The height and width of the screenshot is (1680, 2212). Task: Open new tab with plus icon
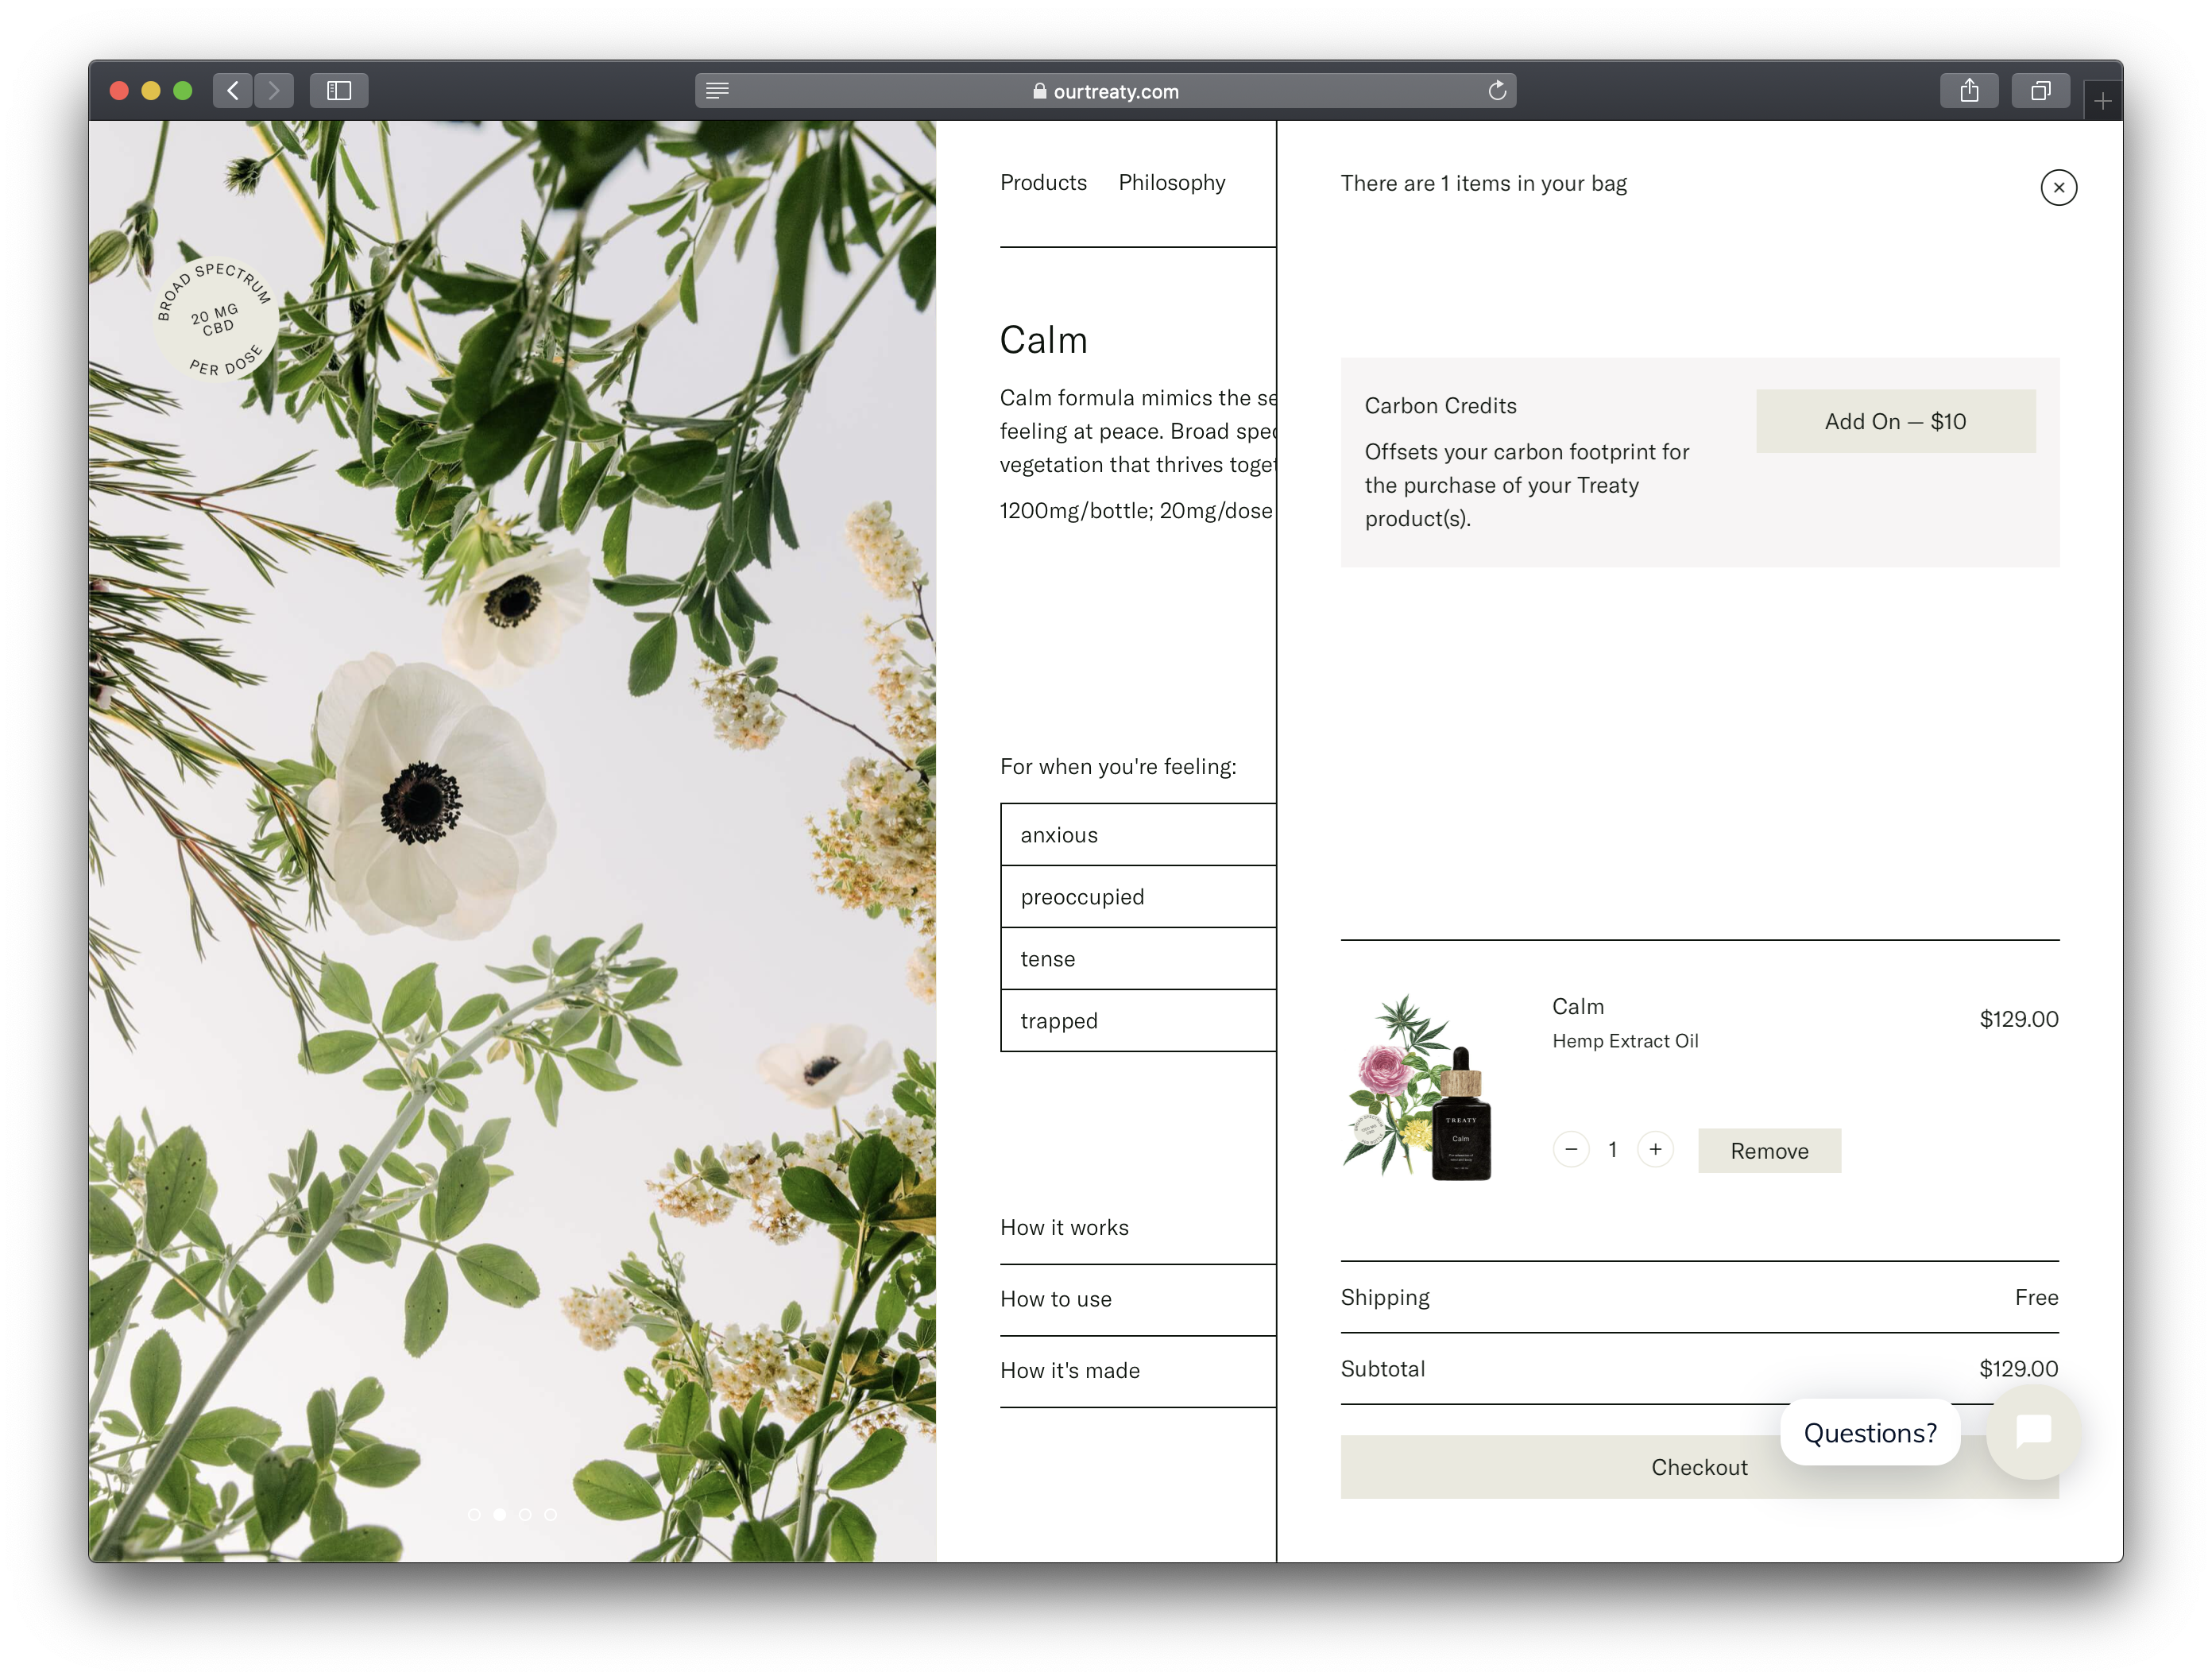pos(2102,102)
